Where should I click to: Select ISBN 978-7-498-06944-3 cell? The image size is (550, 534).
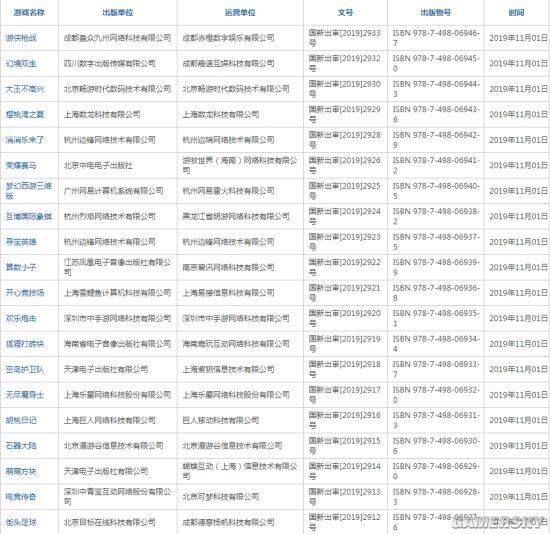click(436, 89)
